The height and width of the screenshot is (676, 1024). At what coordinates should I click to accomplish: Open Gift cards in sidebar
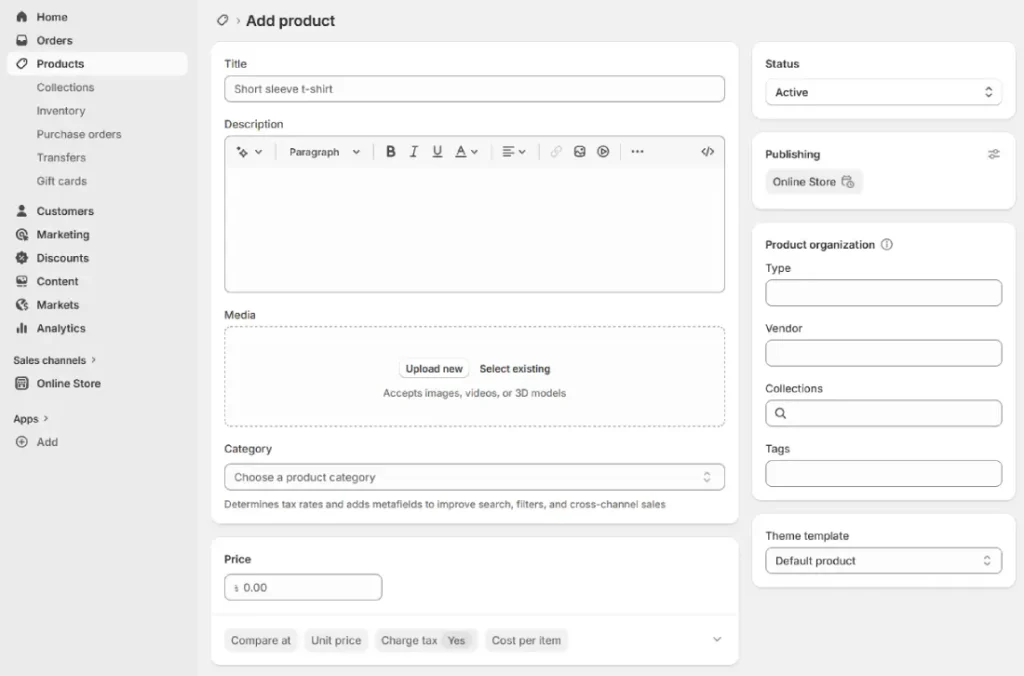point(61,181)
